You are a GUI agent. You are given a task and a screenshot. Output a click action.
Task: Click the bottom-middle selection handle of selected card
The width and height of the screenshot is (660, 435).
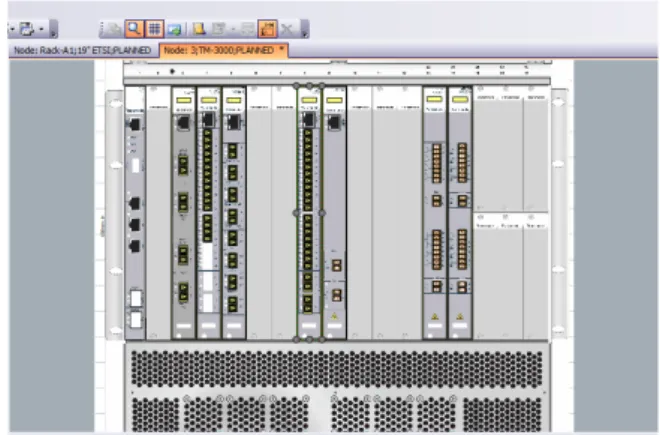309,339
